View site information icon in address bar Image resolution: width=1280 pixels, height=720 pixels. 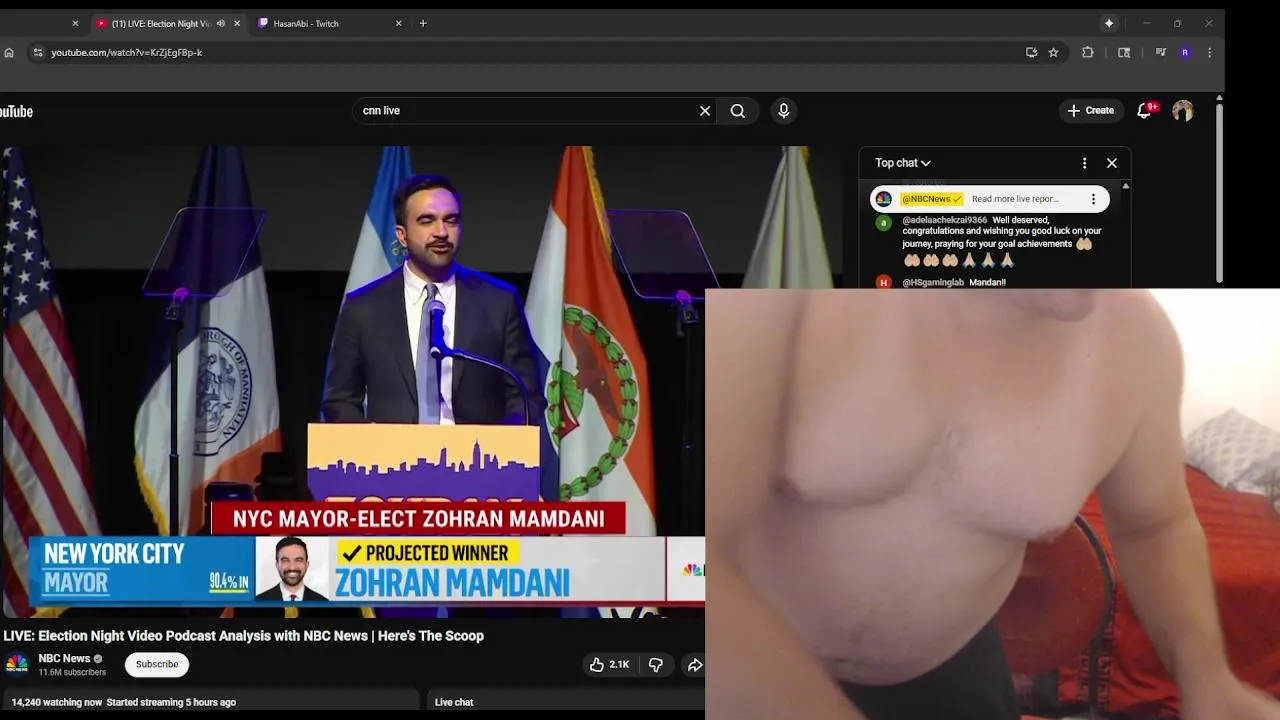point(38,52)
